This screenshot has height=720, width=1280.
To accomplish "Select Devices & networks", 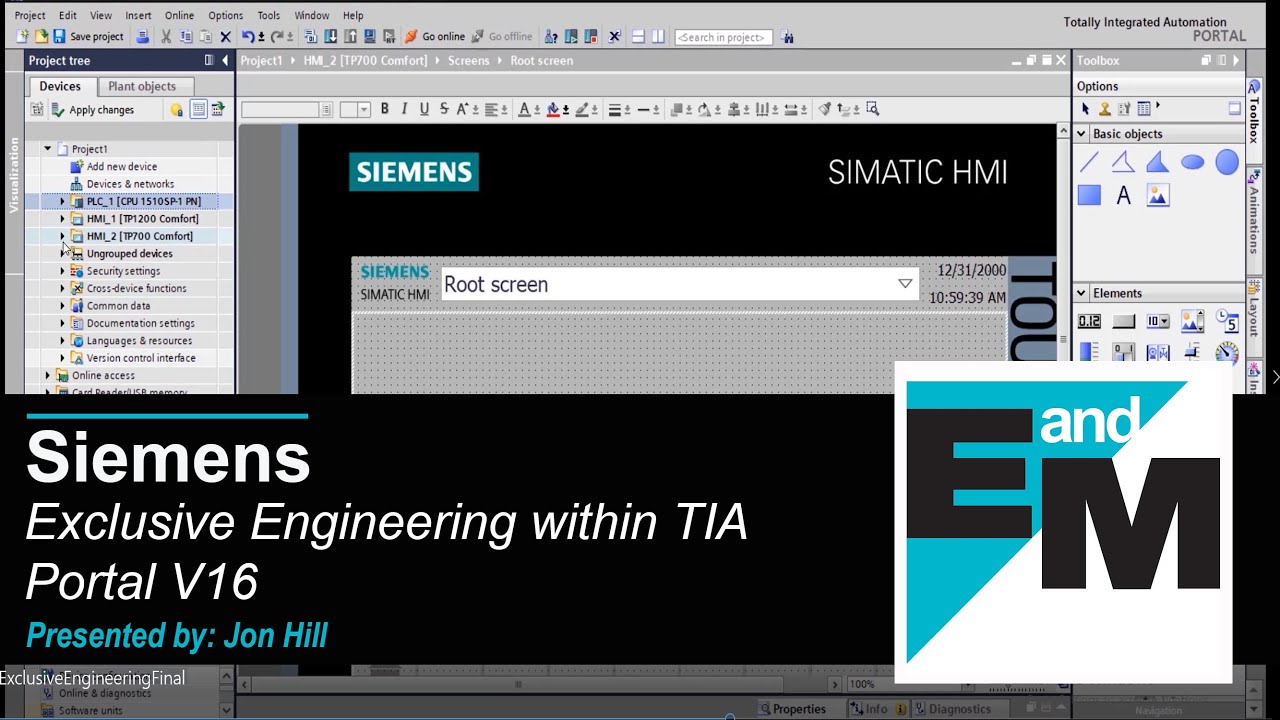I will point(130,184).
